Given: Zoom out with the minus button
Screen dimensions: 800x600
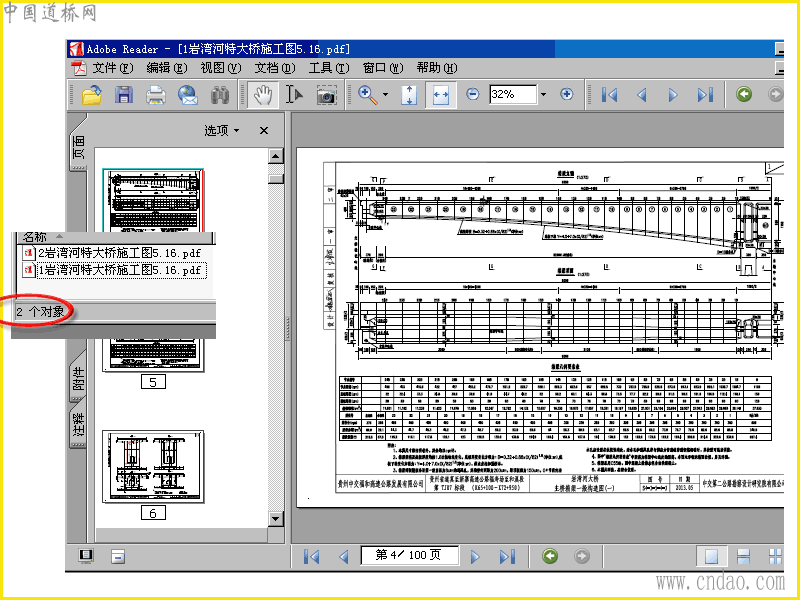Looking at the screenshot, I should 473,94.
